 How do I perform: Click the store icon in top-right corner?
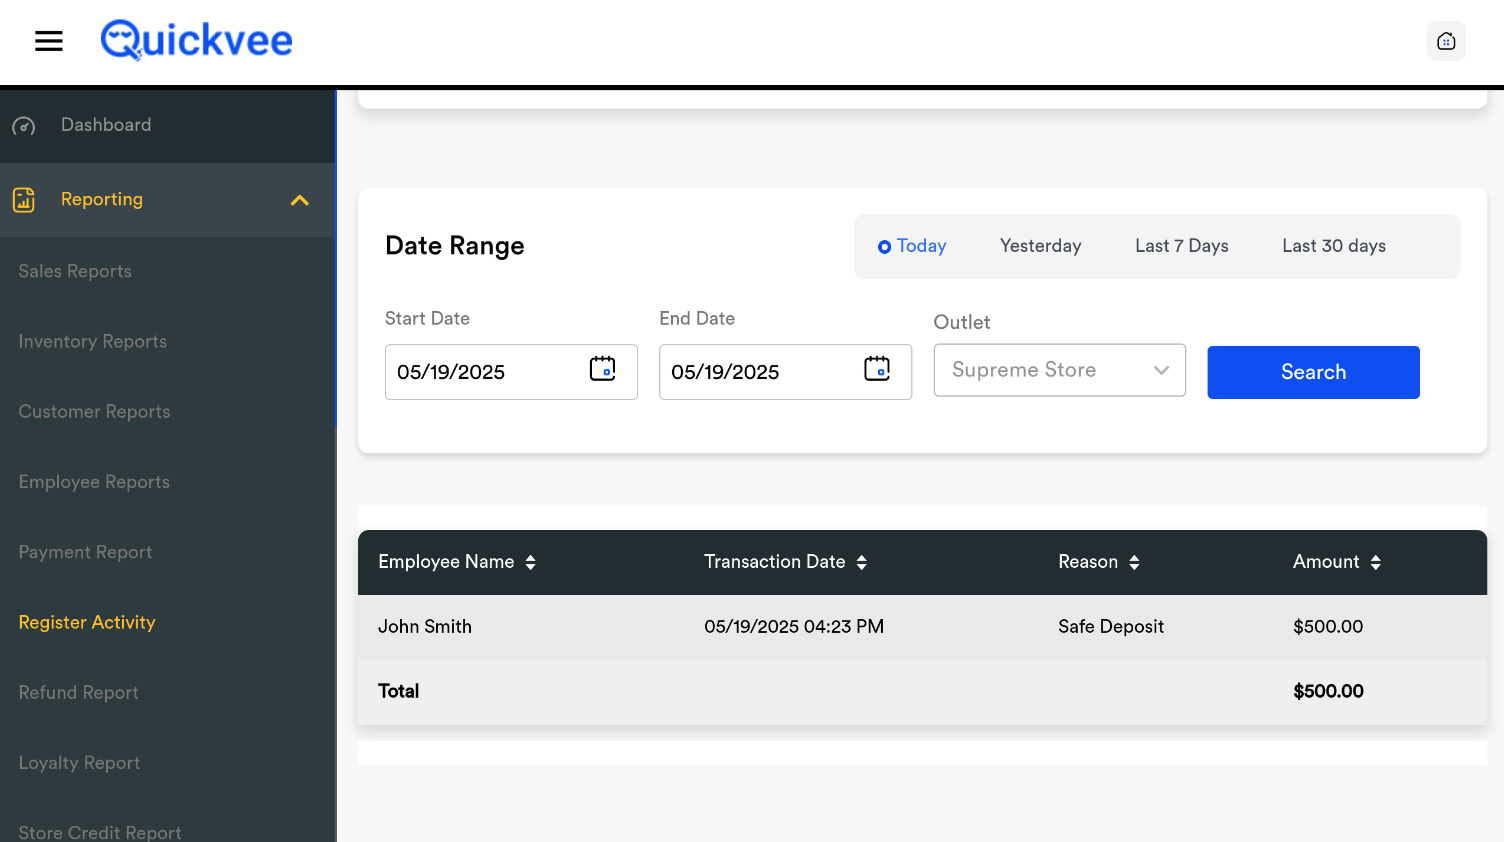pos(1445,41)
